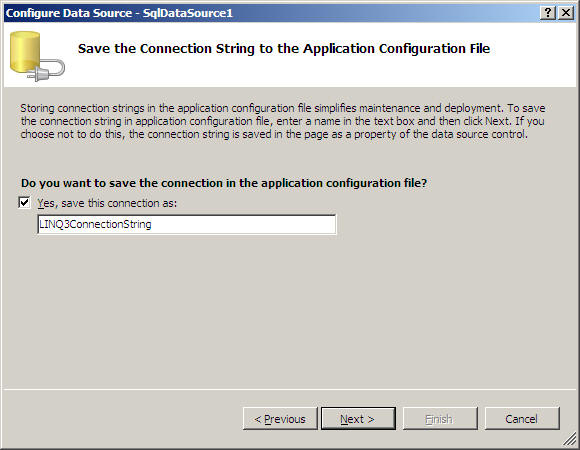Click the "Storing connection strings" description paragraph

tap(283, 121)
